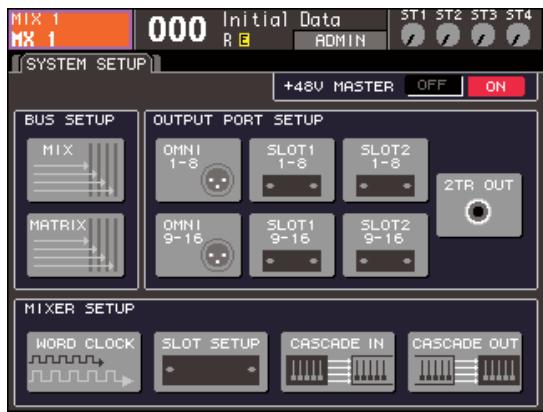Select the ST2 level knob
This screenshot has width=543, height=412.
(448, 36)
